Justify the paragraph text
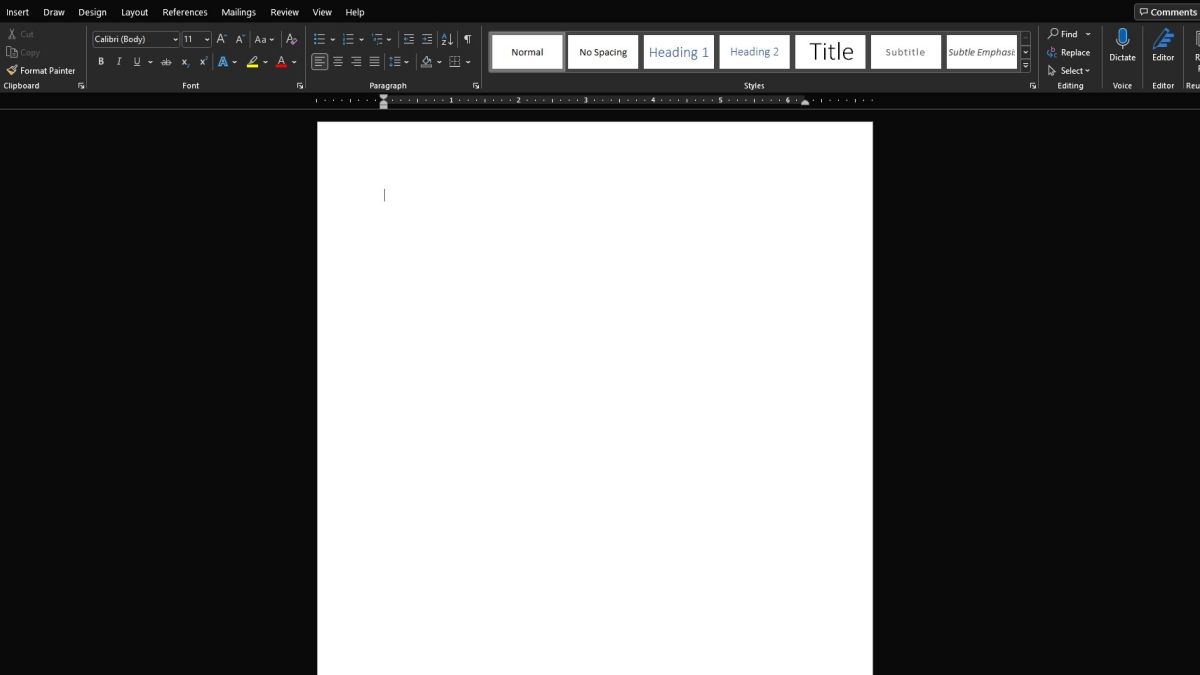 (374, 62)
